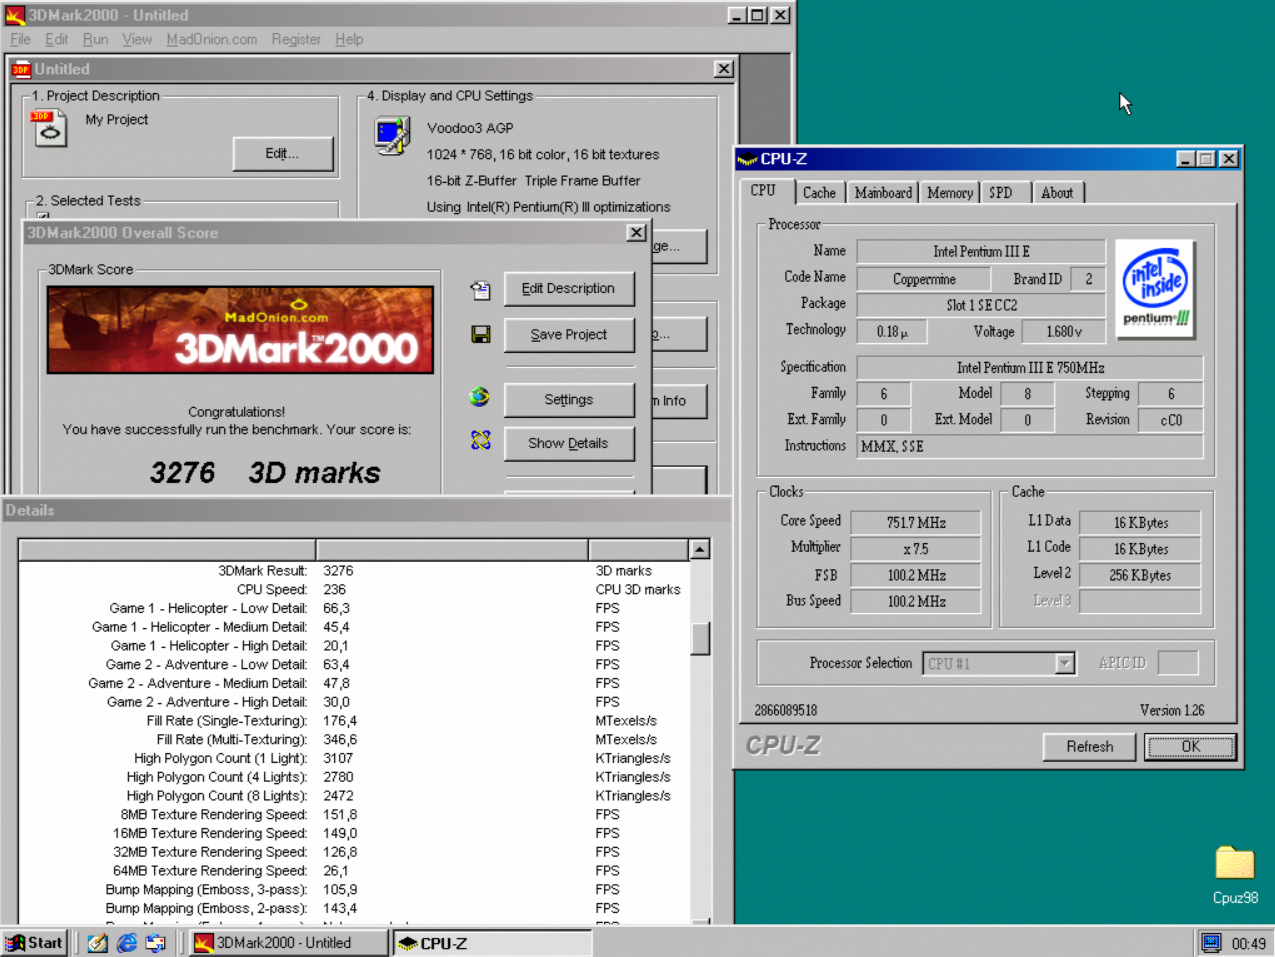Open the Register menu
The width and height of the screenshot is (1275, 957).
(x=296, y=39)
